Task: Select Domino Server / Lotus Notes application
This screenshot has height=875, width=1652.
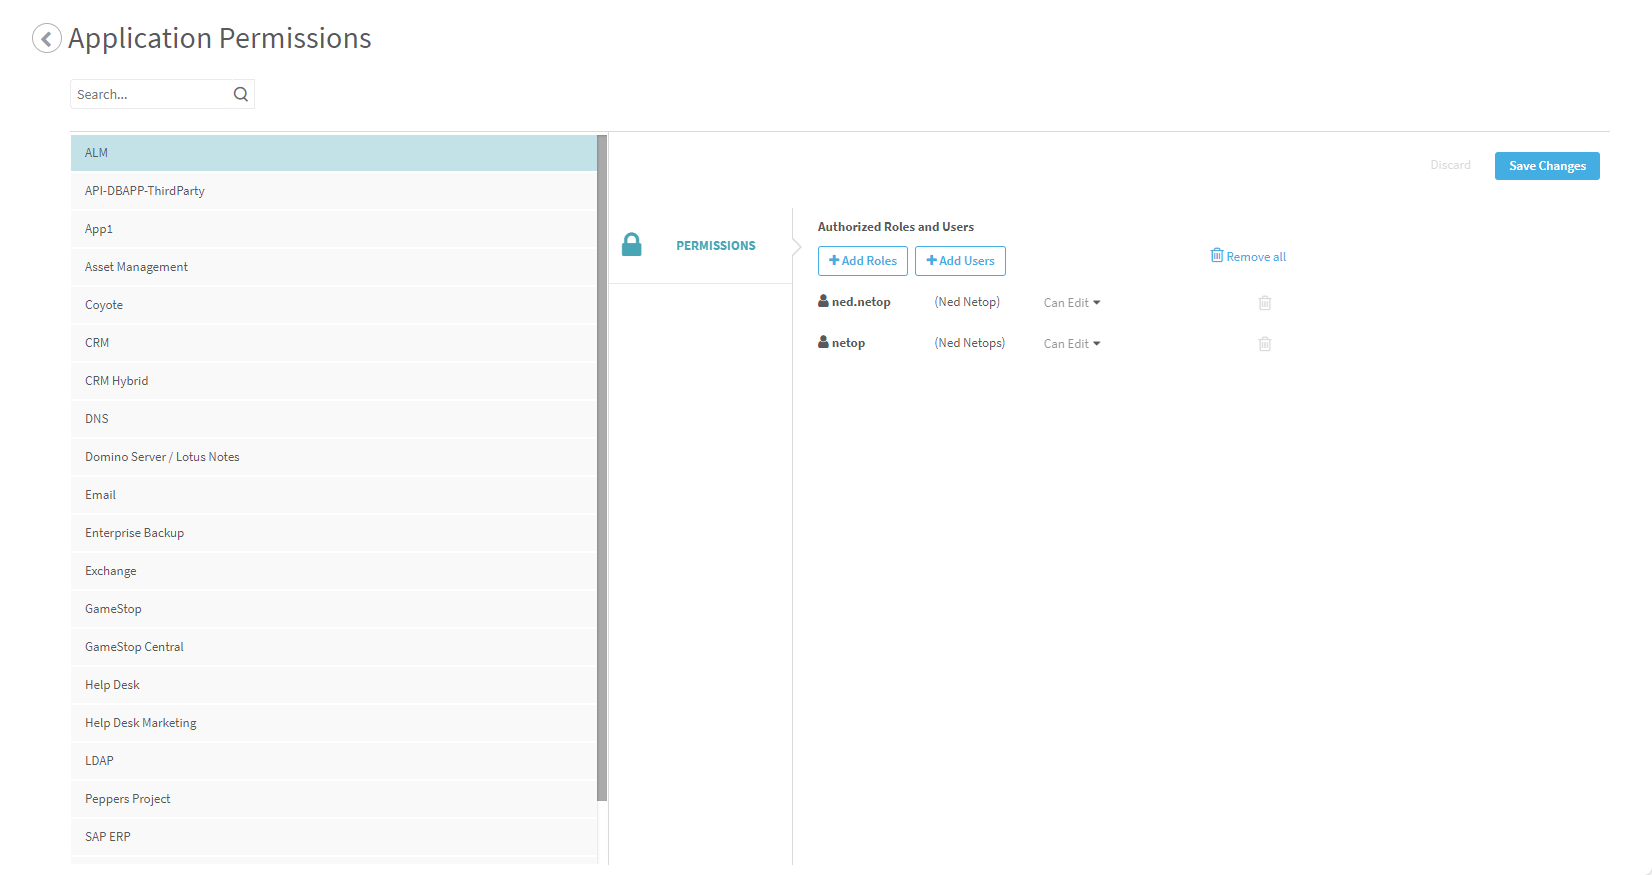Action: pyautogui.click(x=162, y=457)
